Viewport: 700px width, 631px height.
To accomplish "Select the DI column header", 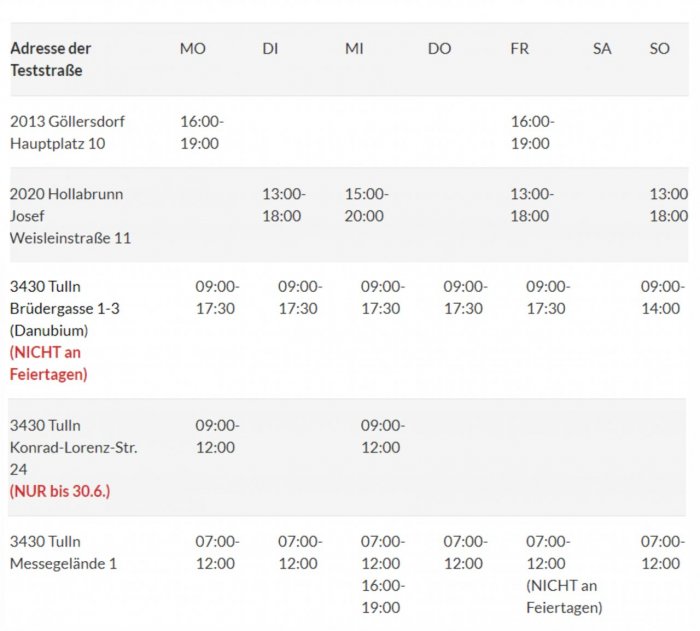I will pos(270,48).
